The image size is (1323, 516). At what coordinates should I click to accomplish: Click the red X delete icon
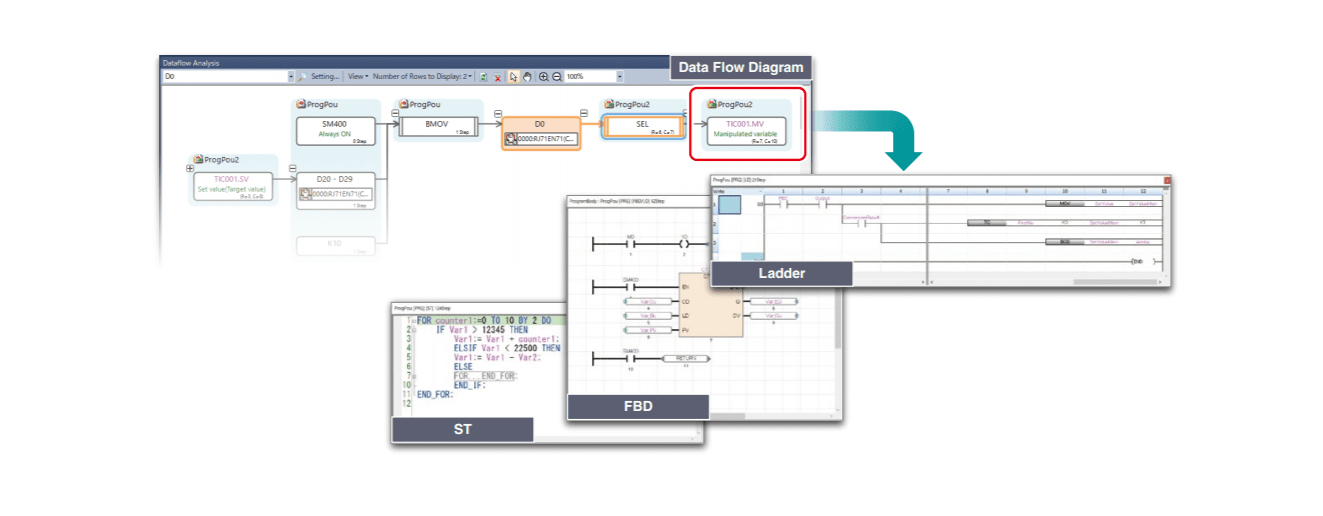[497, 76]
